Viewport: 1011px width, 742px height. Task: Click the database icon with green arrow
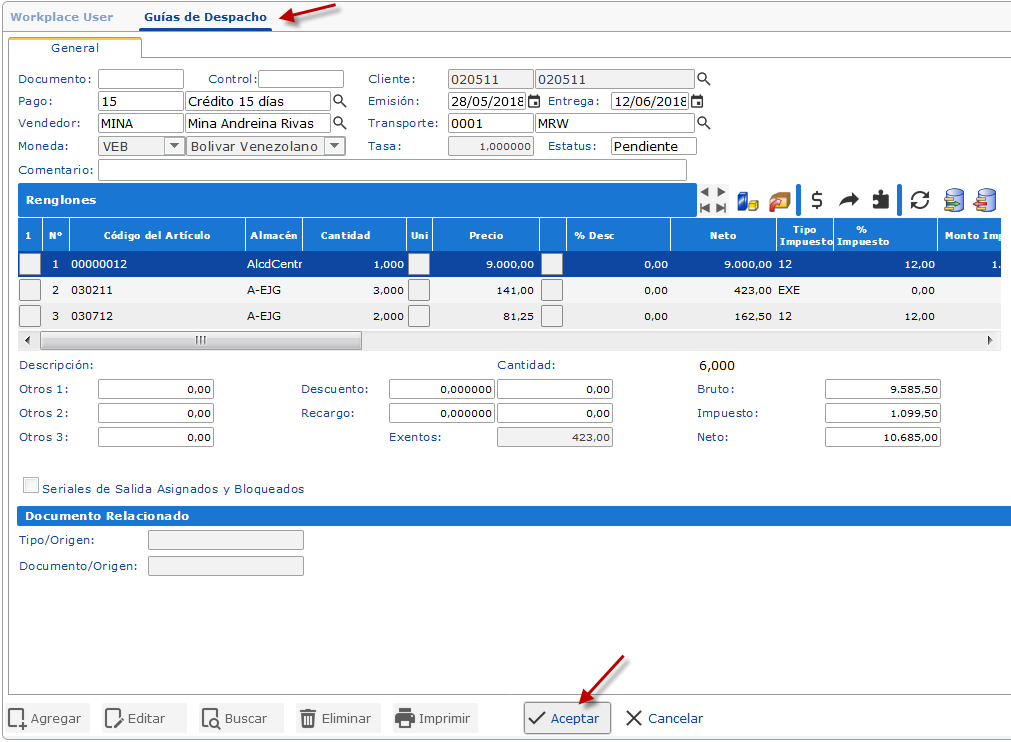tap(954, 200)
